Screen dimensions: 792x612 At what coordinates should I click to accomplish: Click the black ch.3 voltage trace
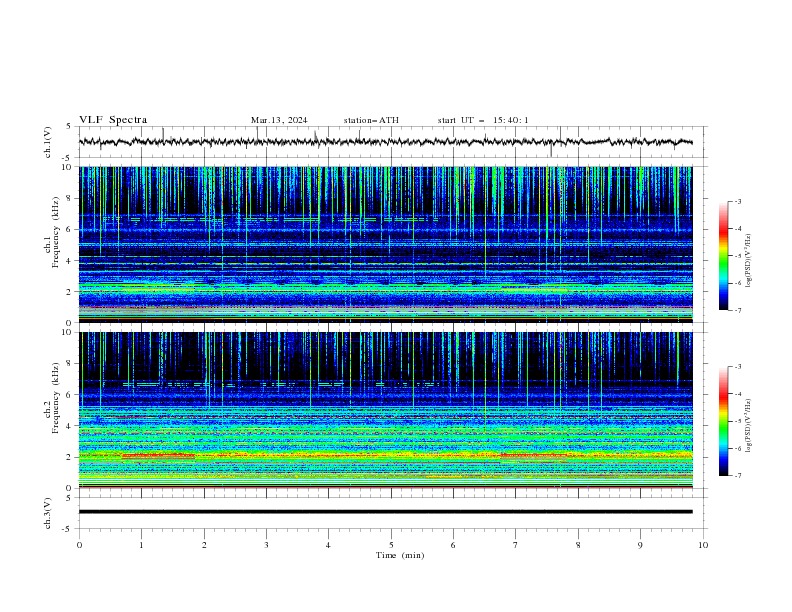[x=385, y=512]
